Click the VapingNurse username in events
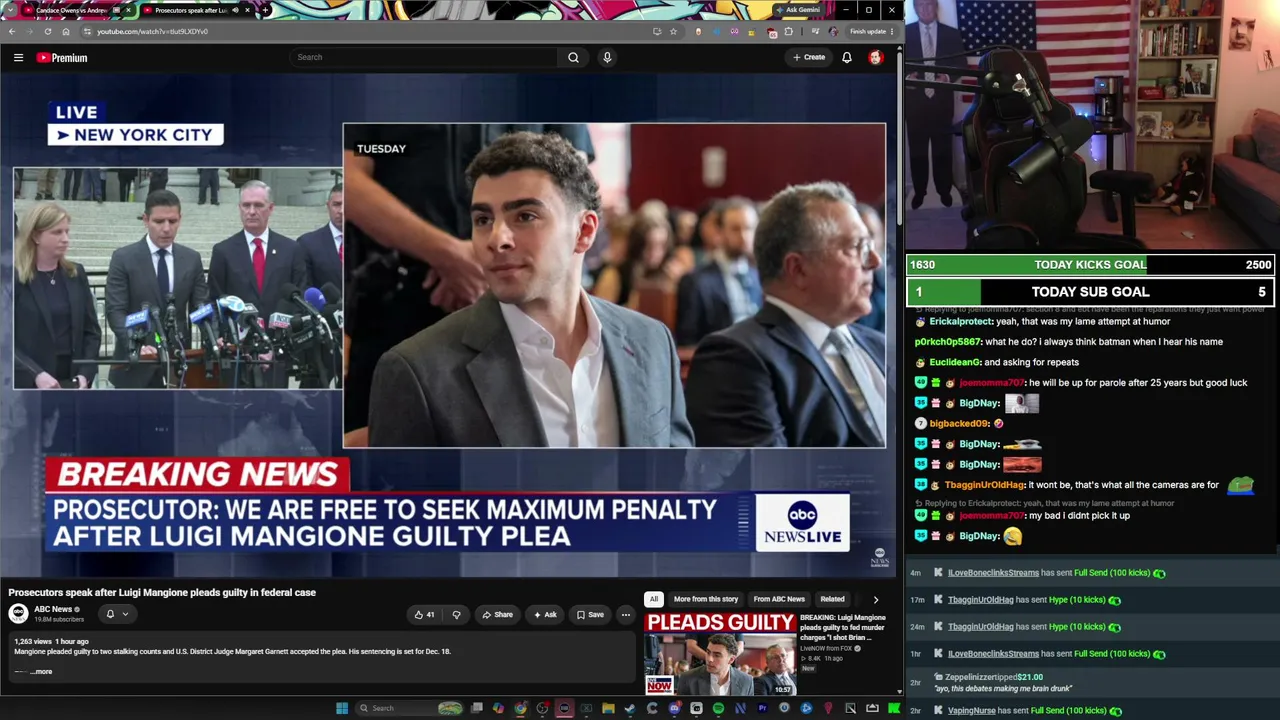This screenshot has height=720, width=1280. [971, 711]
